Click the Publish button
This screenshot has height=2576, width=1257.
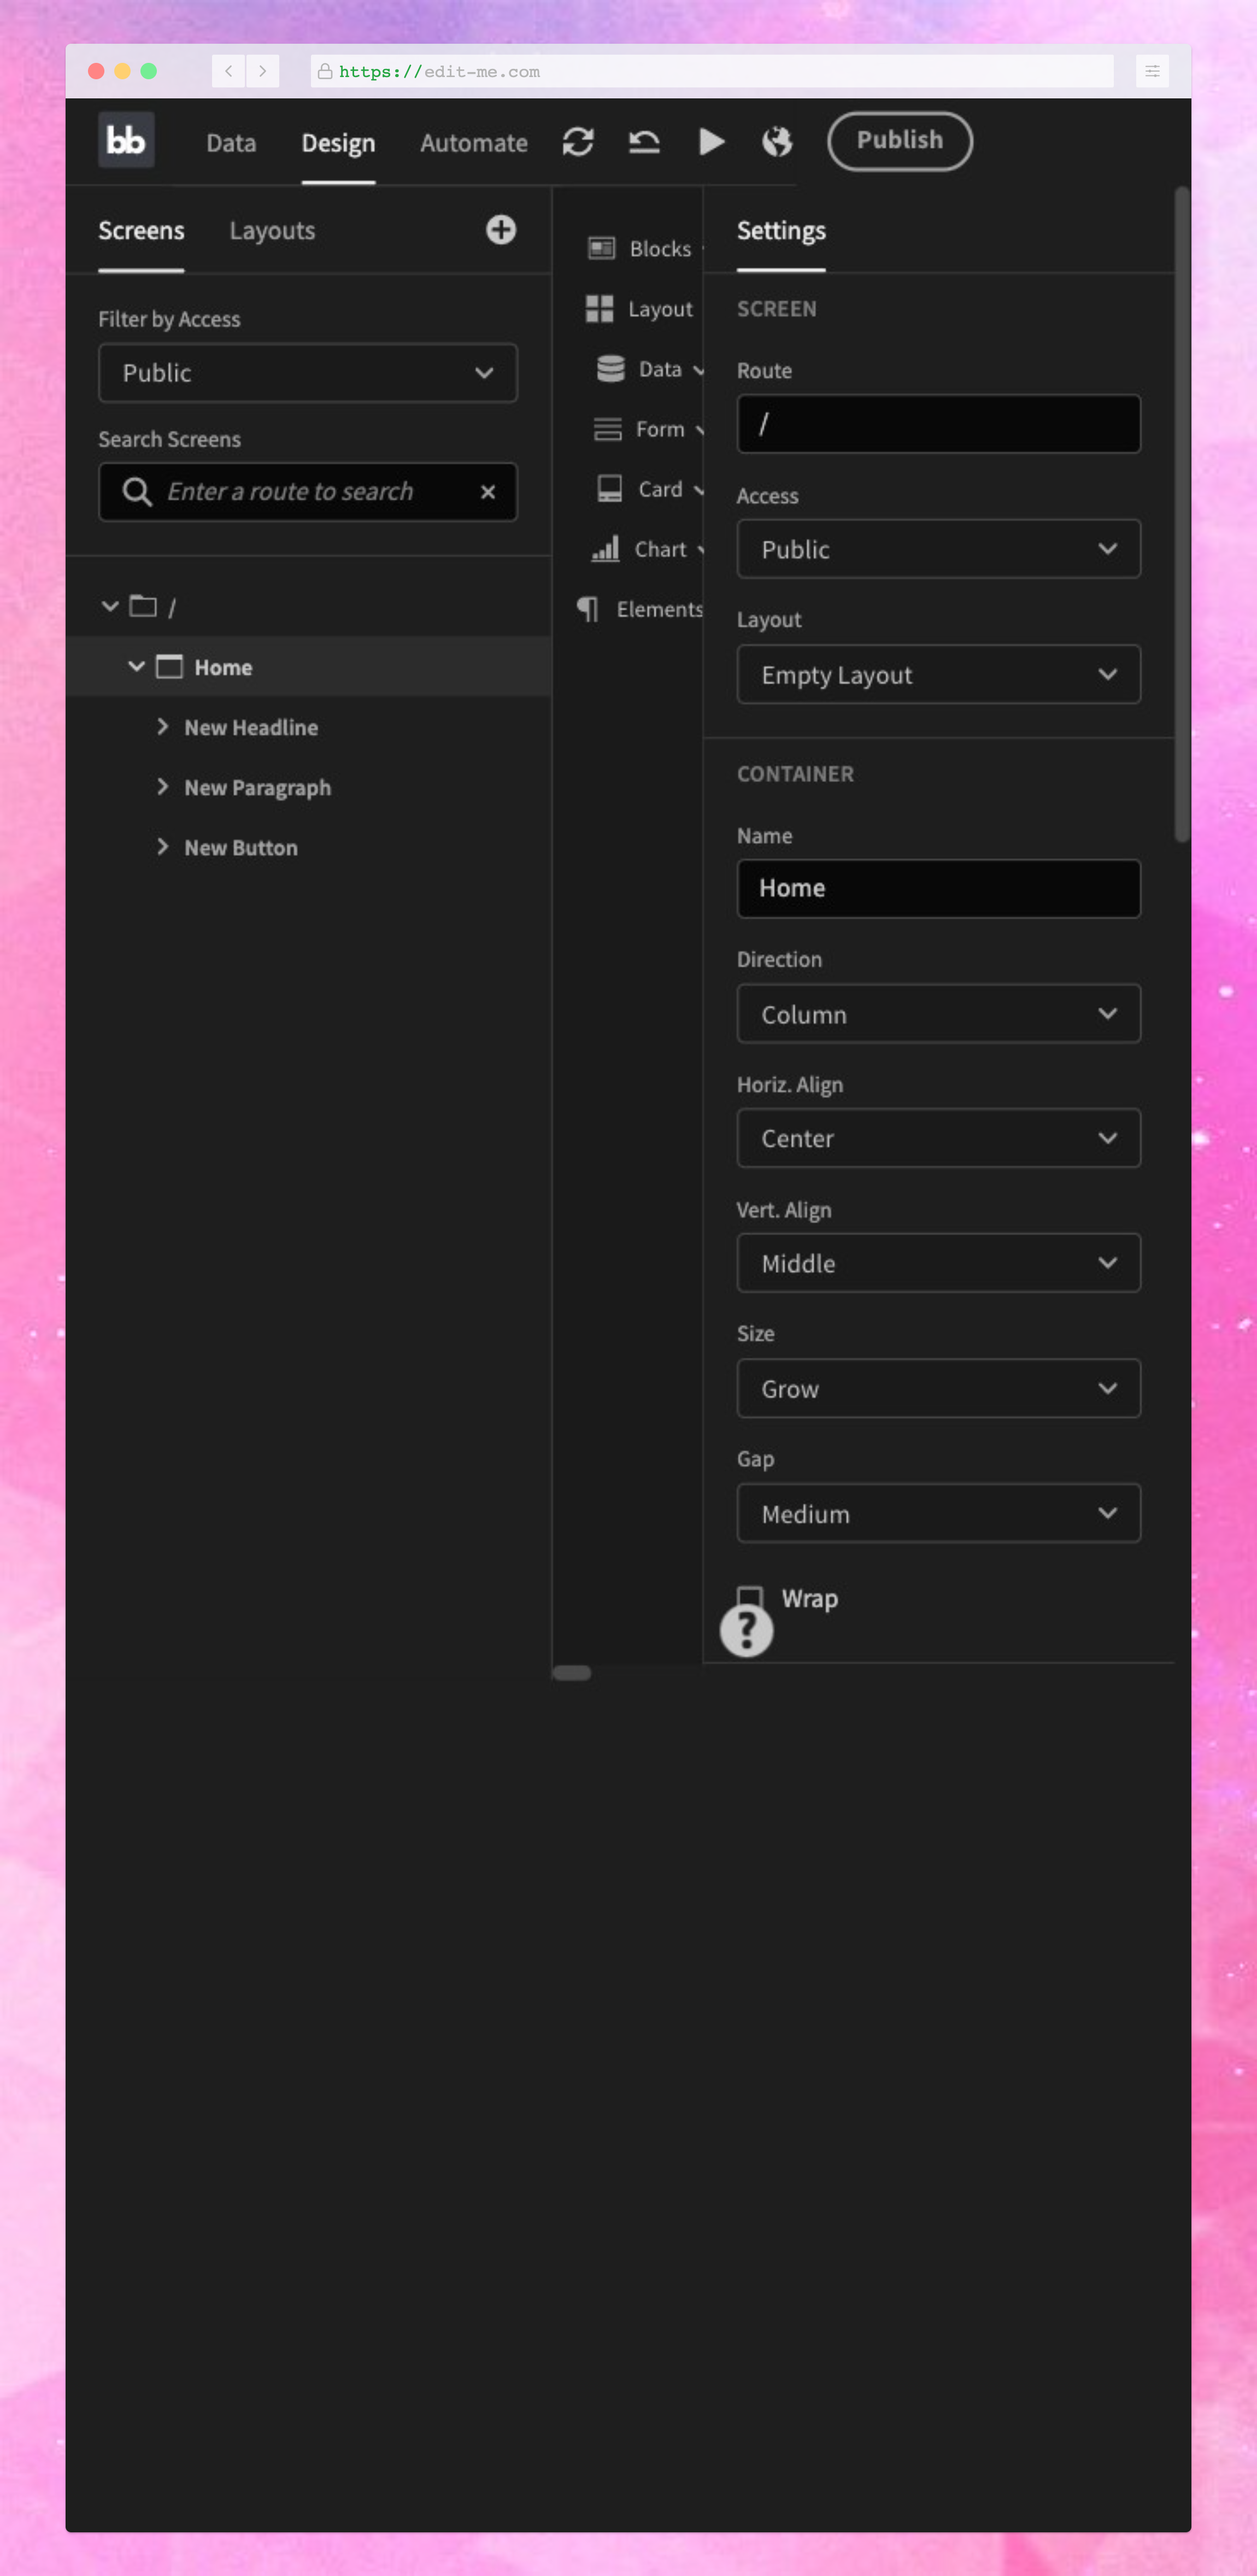(900, 141)
